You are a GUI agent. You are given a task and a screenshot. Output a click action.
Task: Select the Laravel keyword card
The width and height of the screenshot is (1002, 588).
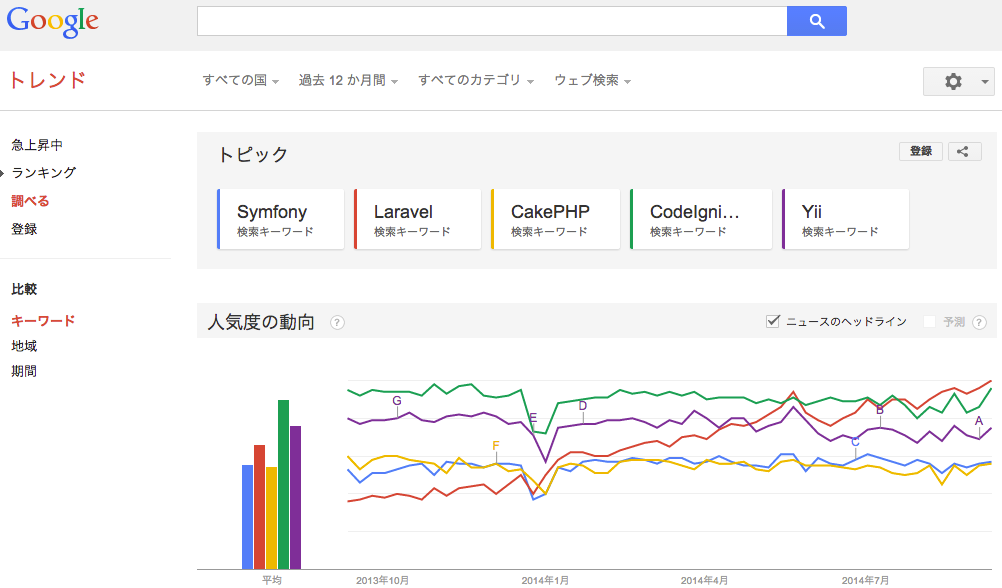[417, 219]
